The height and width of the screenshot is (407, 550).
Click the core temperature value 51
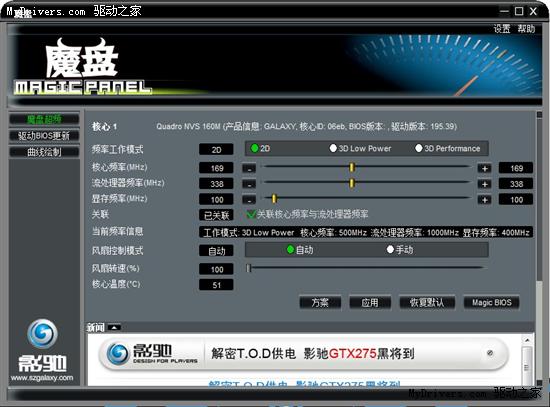pos(216,285)
